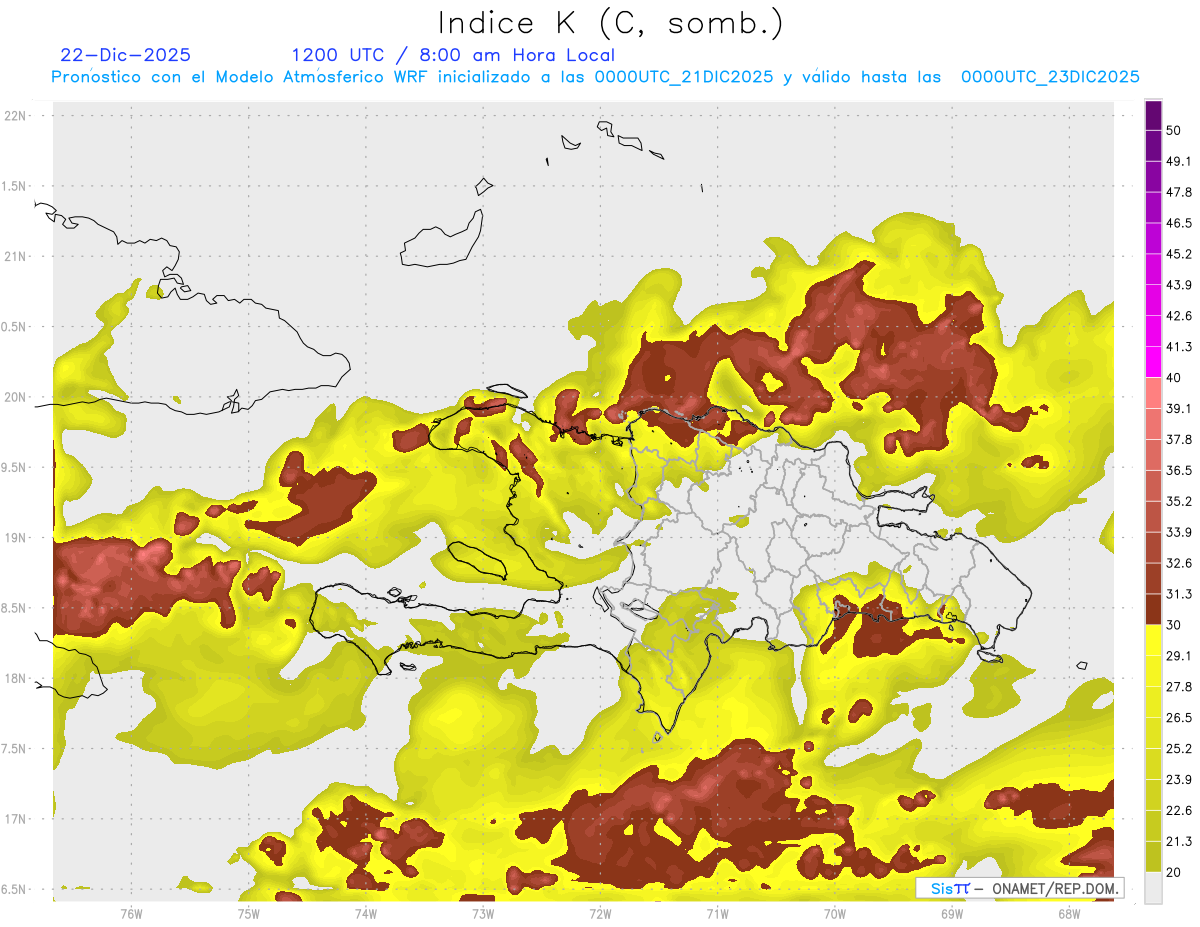Click the '45.2' colorbar value
The width and height of the screenshot is (1200, 927).
(1179, 254)
